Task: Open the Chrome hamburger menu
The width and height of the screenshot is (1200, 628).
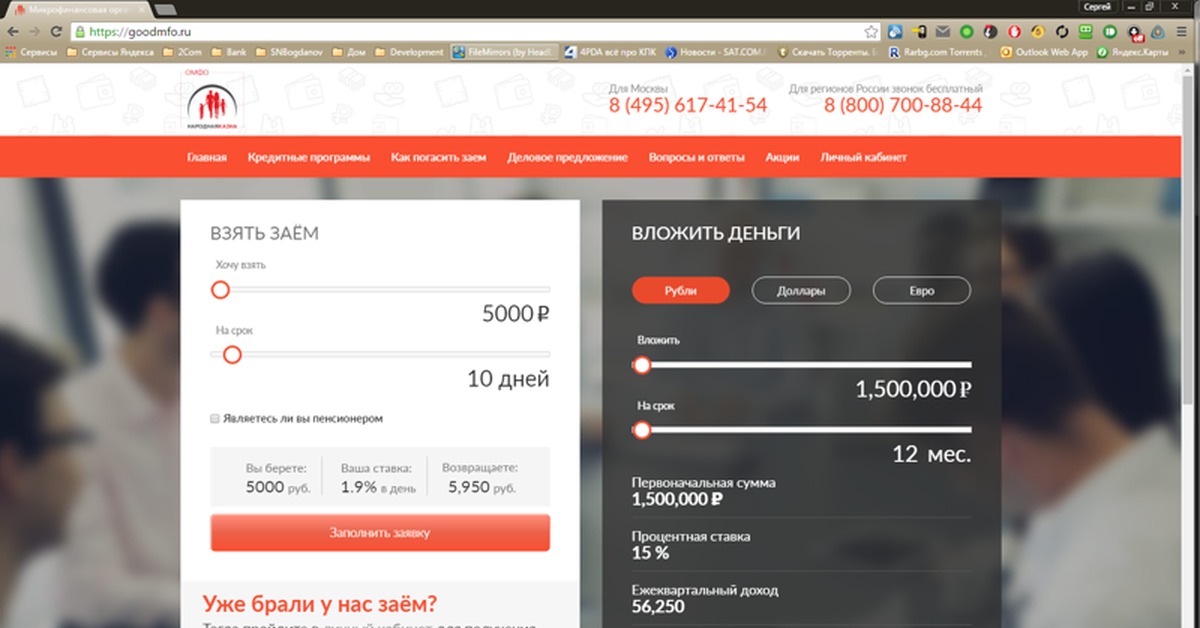Action: 1181,32
